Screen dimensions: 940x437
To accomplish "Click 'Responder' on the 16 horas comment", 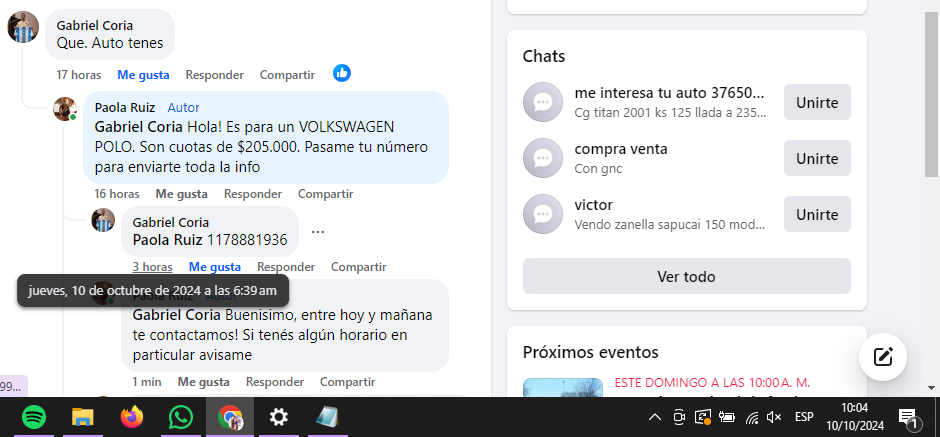I will pyautogui.click(x=253, y=194).
